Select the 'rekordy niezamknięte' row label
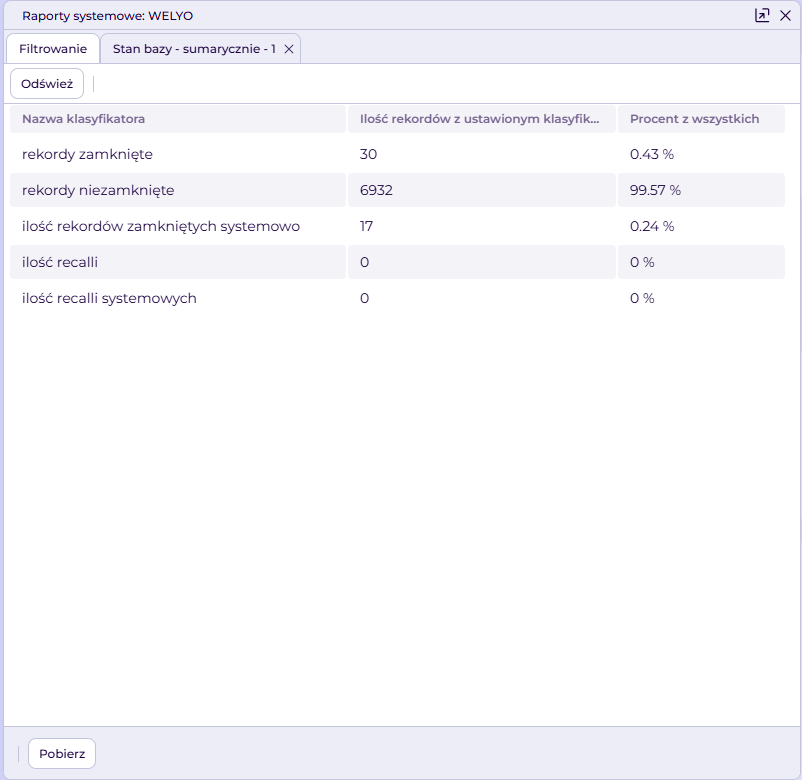 [98, 190]
